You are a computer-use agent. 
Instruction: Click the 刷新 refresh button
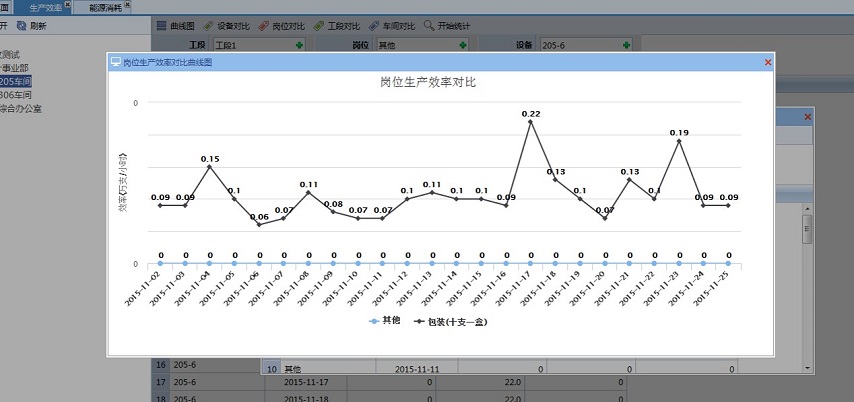[31, 25]
